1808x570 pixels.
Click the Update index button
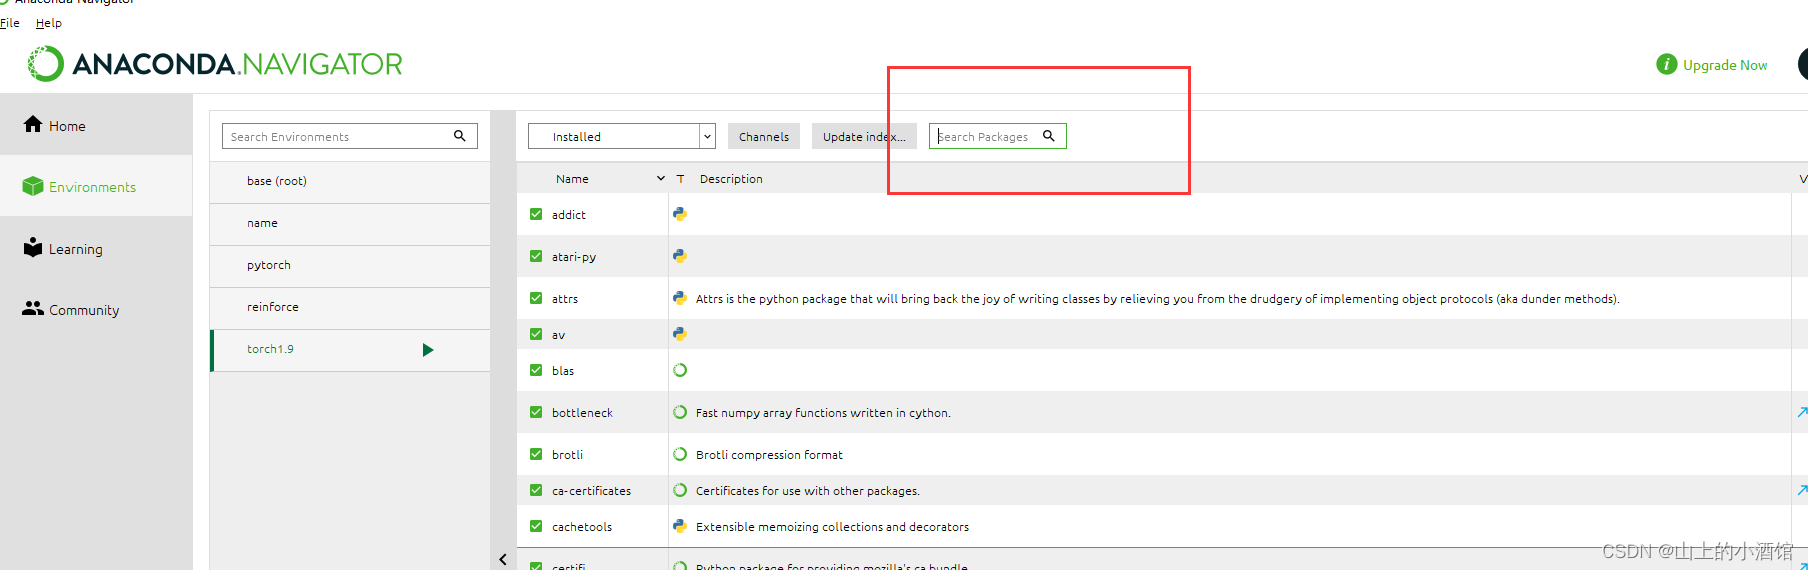click(x=864, y=136)
